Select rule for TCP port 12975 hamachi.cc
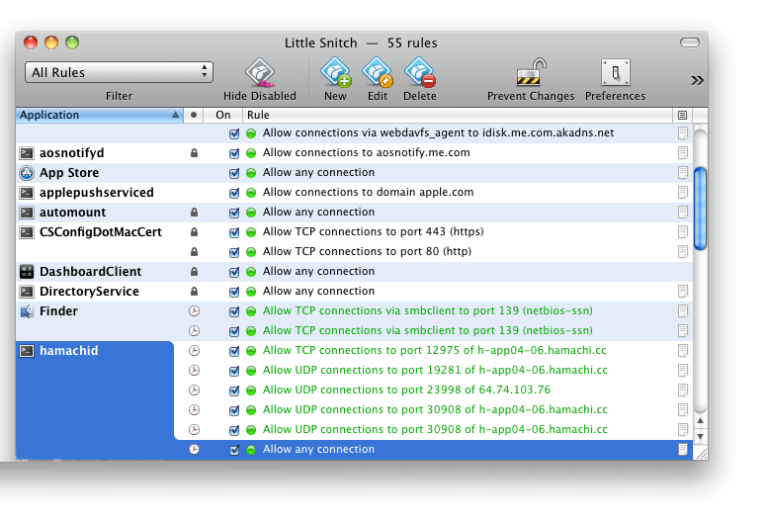Image resolution: width=768 pixels, height=522 pixels. [x=434, y=350]
